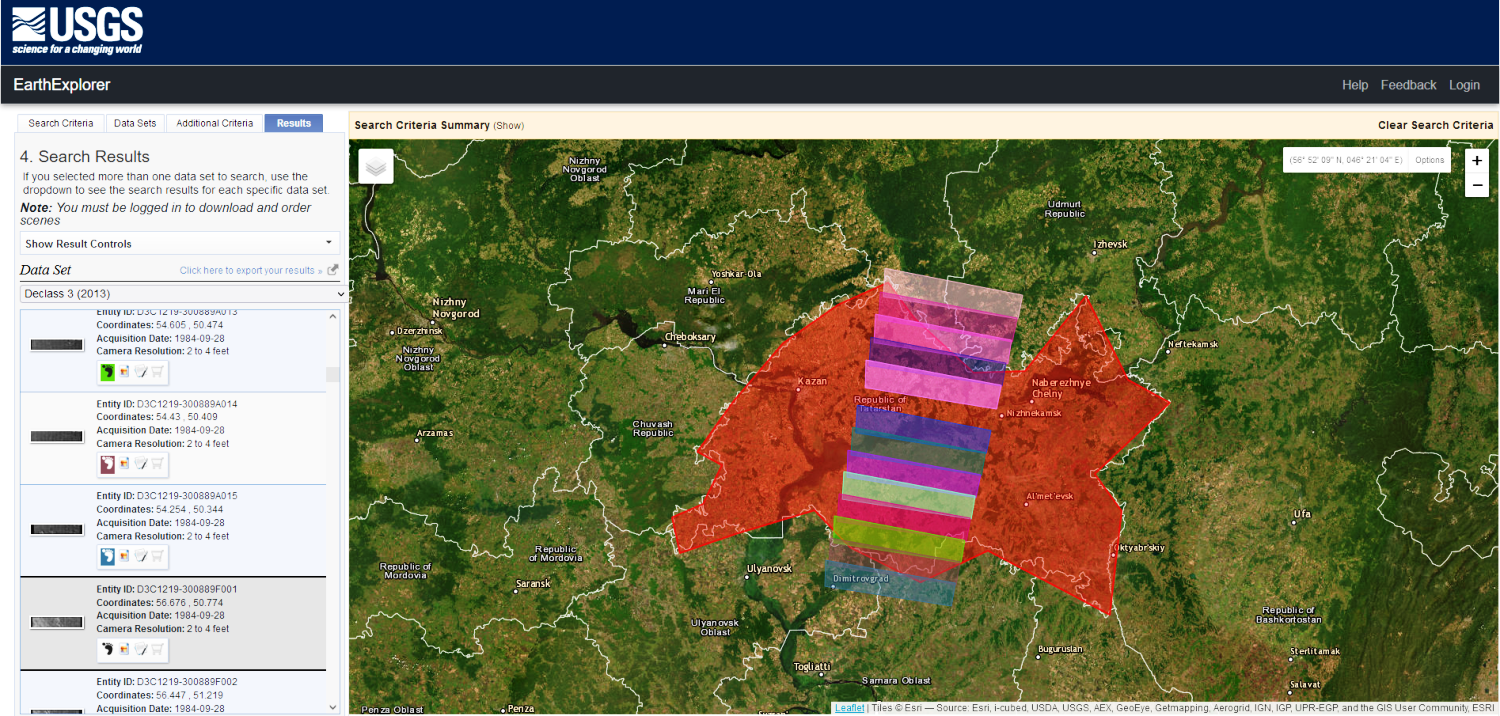Click order cart icon for scene D3C1219-300889F001

(x=157, y=650)
